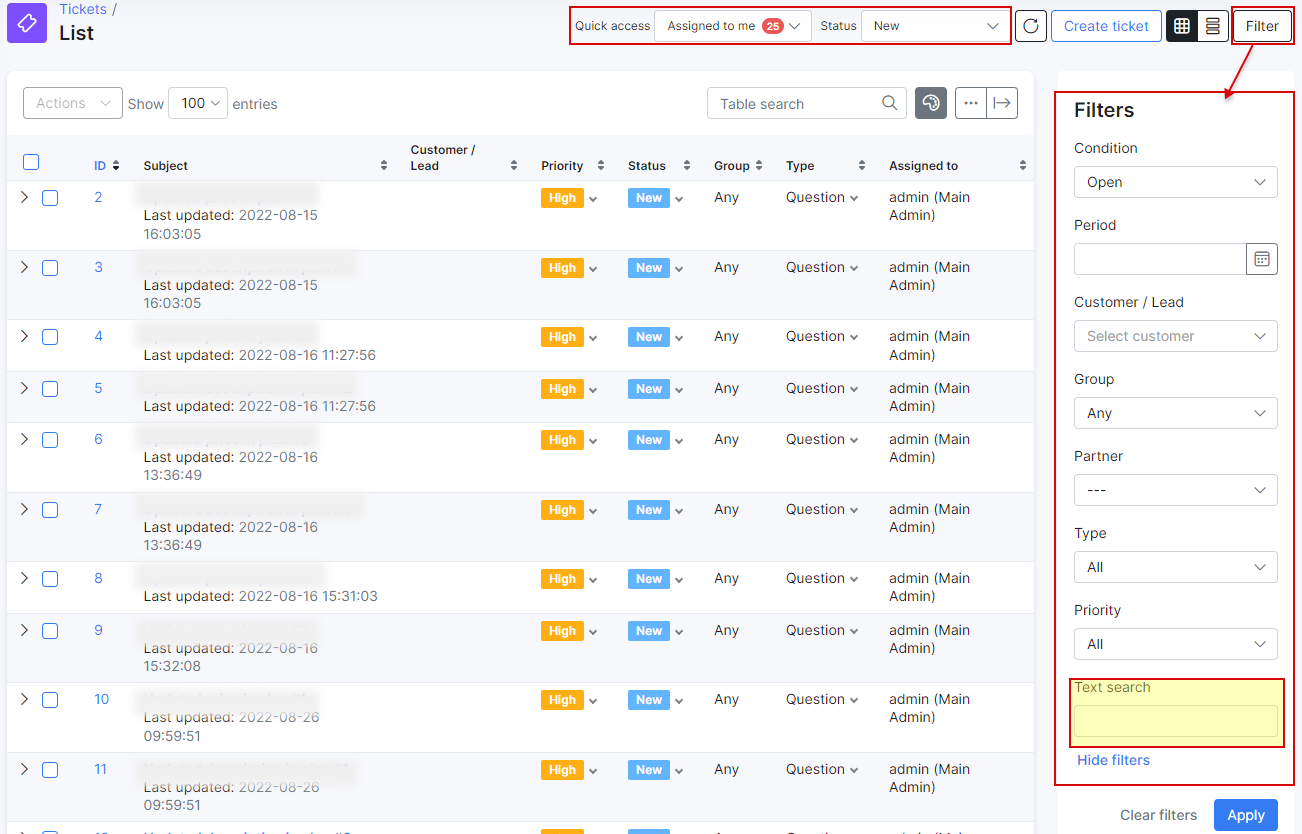Switch to stacked list view icon
1302x834 pixels.
point(1212,26)
